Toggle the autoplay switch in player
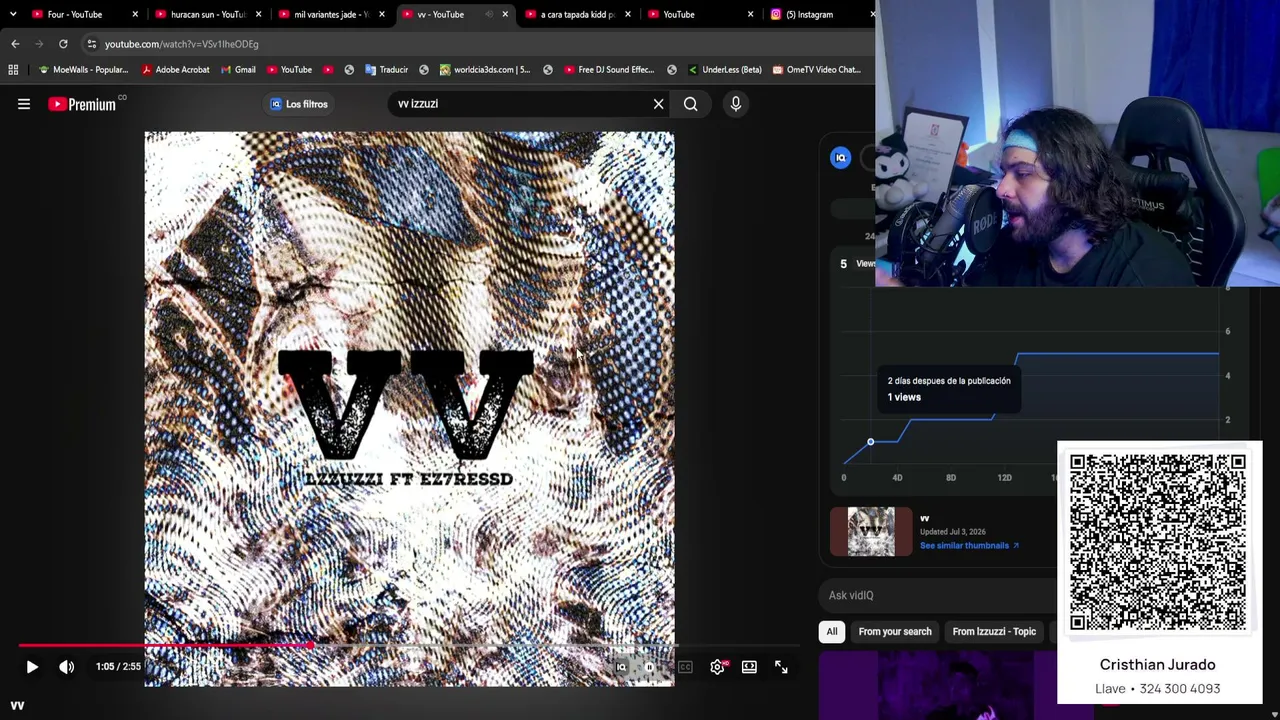 tap(649, 667)
